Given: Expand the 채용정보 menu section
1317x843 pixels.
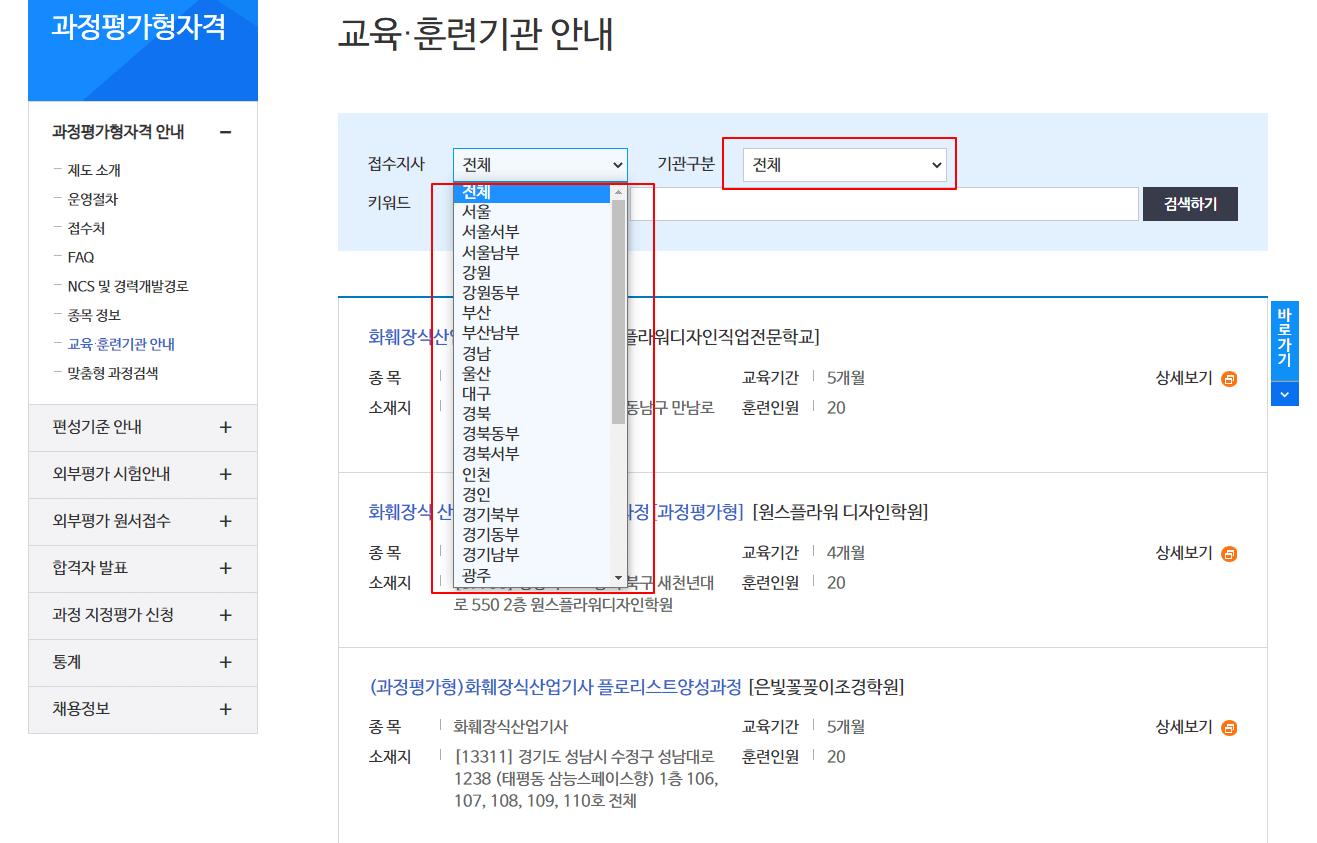Looking at the screenshot, I should pyautogui.click(x=142, y=709).
